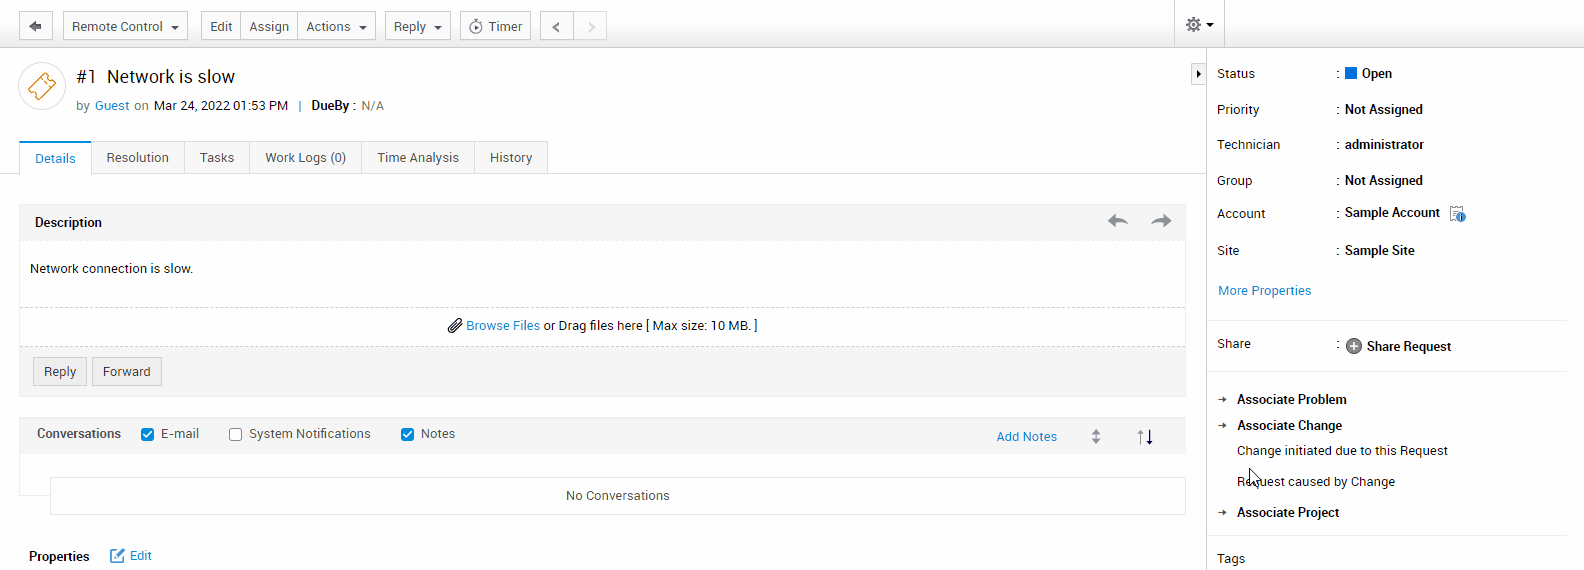Open the Actions dropdown menu

click(336, 26)
